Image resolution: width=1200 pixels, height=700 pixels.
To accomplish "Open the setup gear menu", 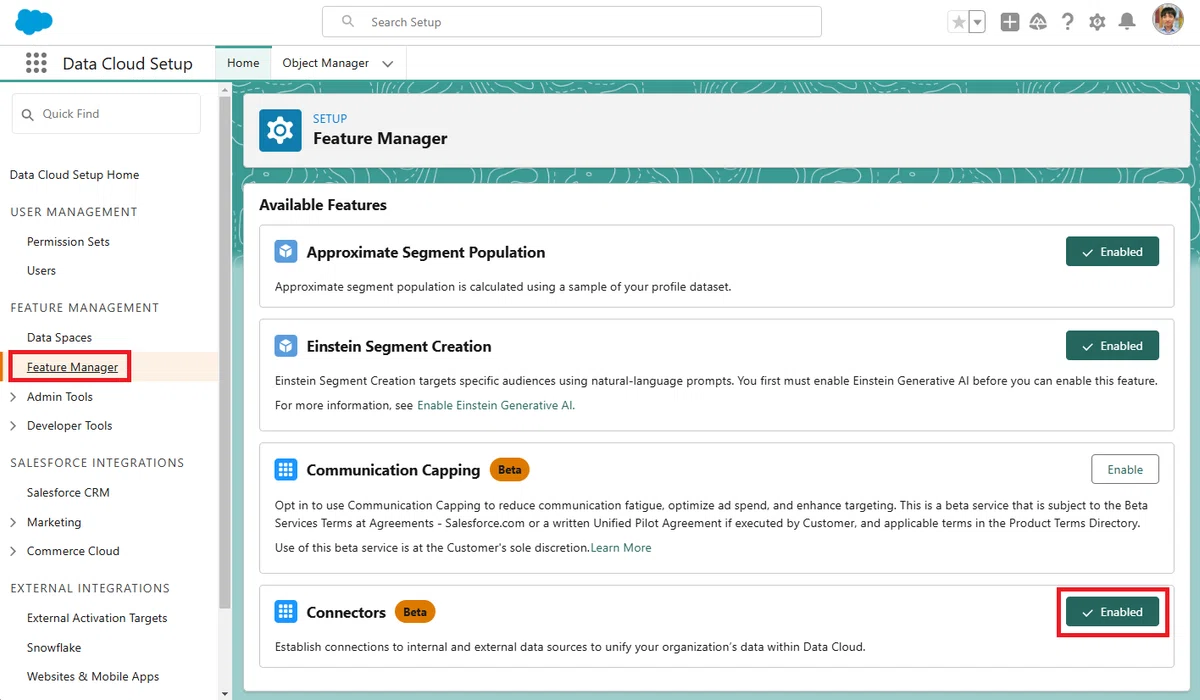I will [1097, 22].
